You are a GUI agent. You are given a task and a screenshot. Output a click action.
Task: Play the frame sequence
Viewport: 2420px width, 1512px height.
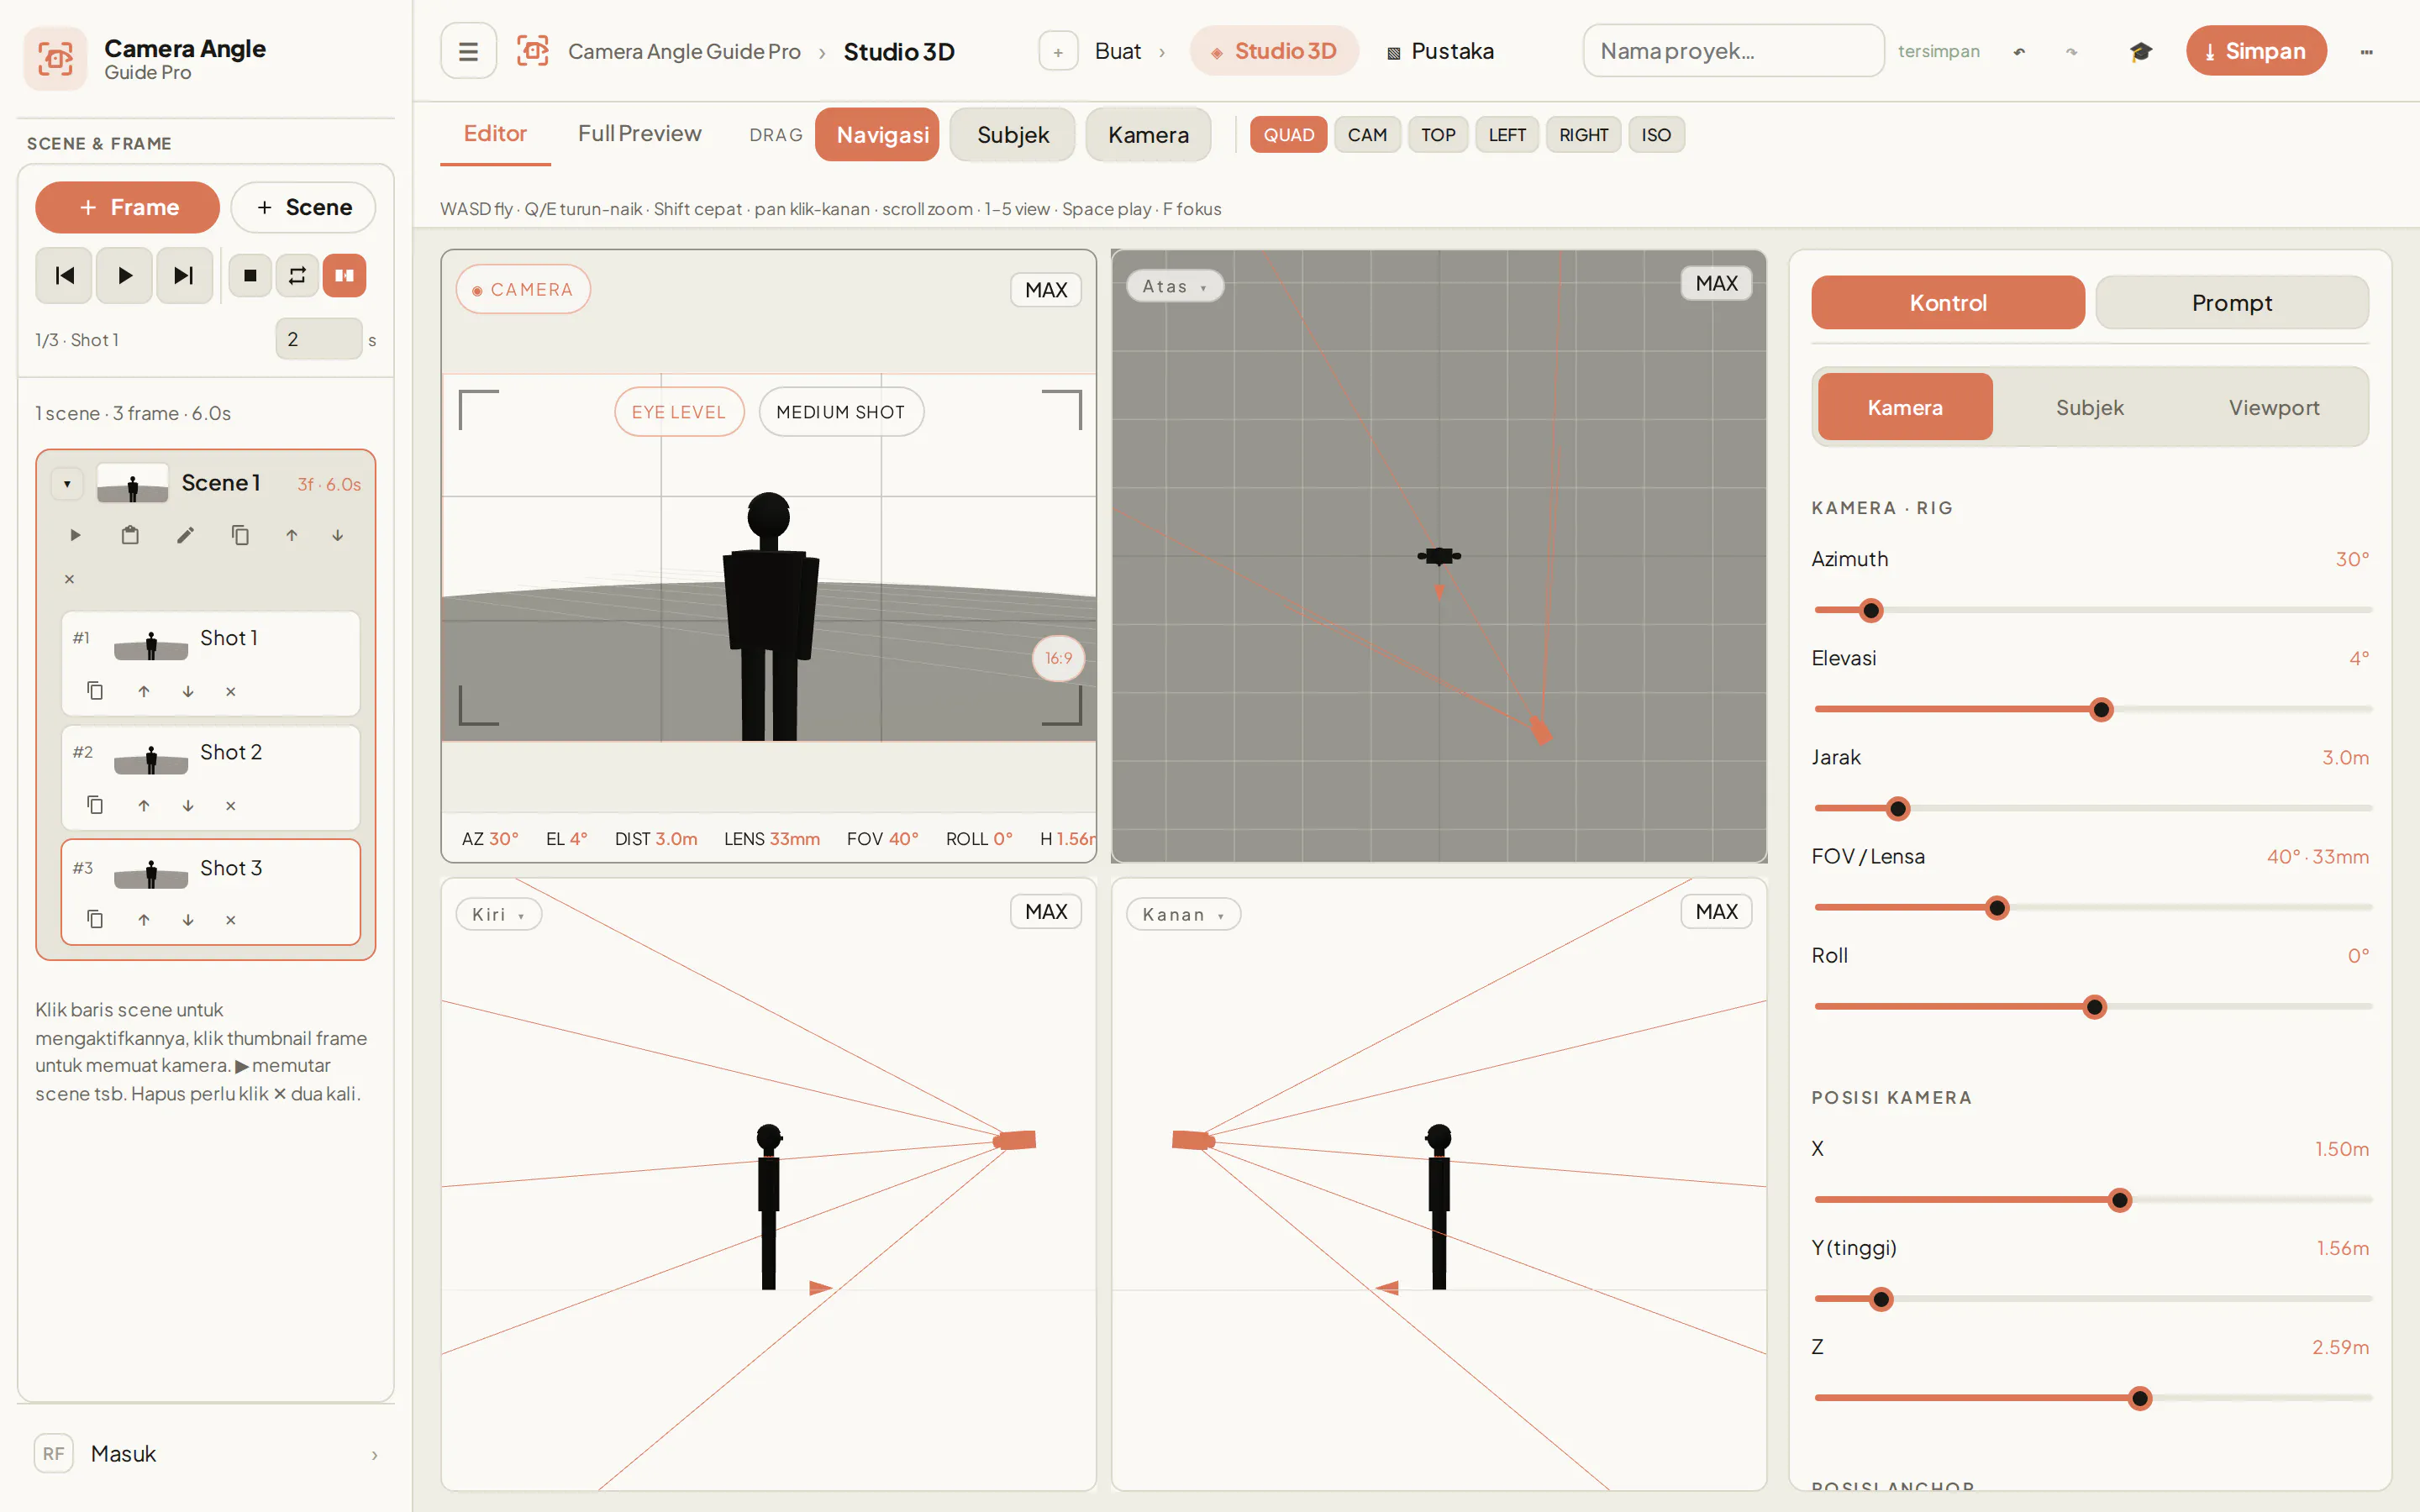(124, 275)
